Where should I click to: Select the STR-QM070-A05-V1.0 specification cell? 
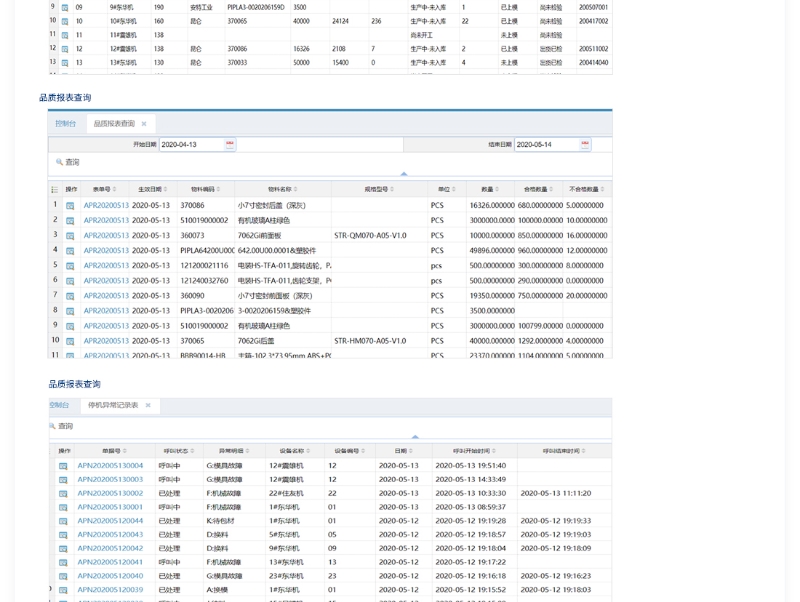click(370, 236)
